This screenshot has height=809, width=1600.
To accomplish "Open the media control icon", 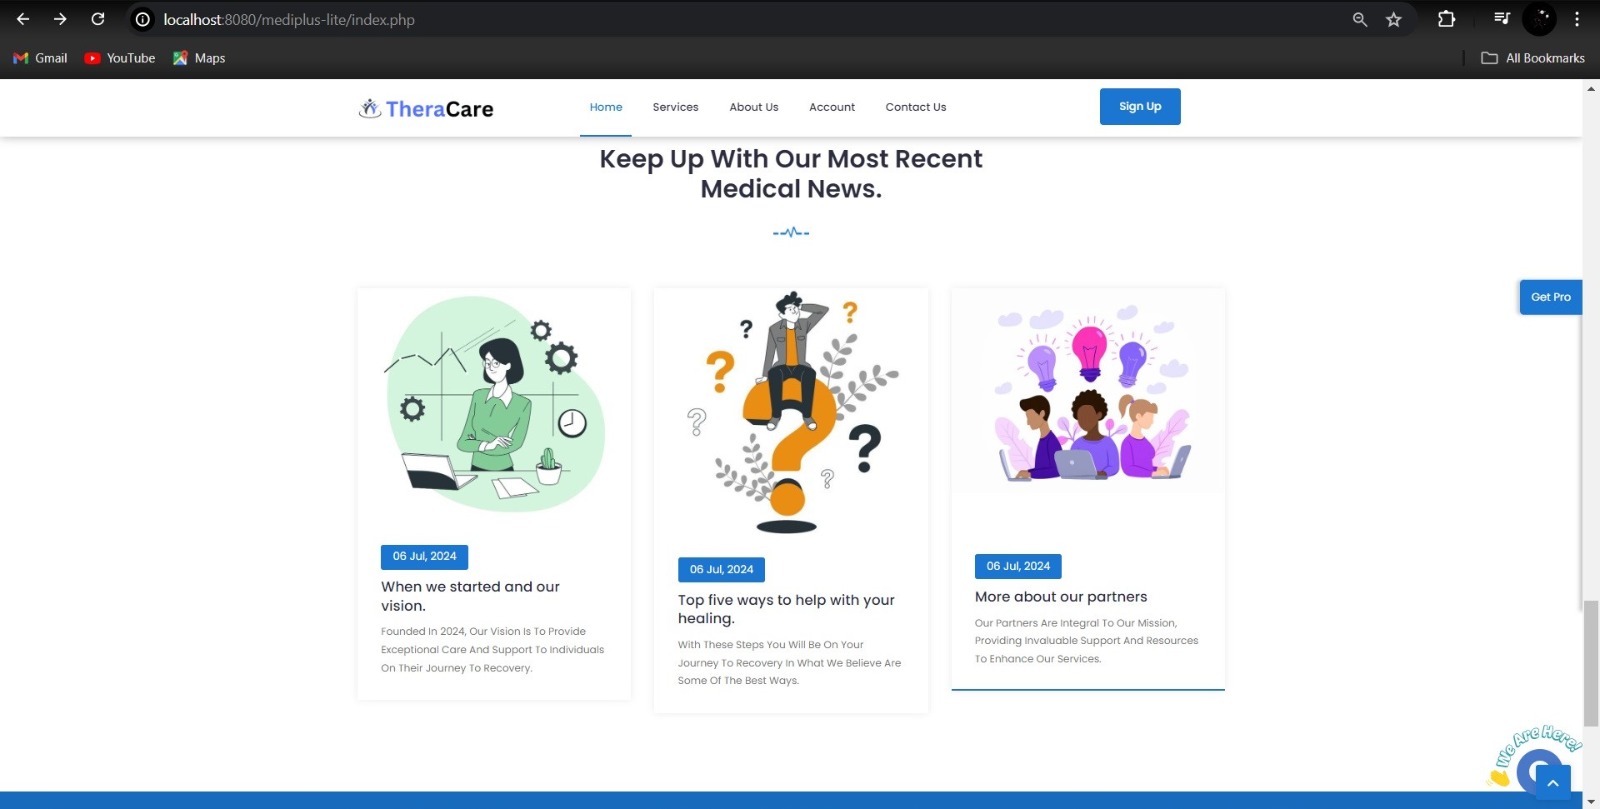I will click(1502, 19).
